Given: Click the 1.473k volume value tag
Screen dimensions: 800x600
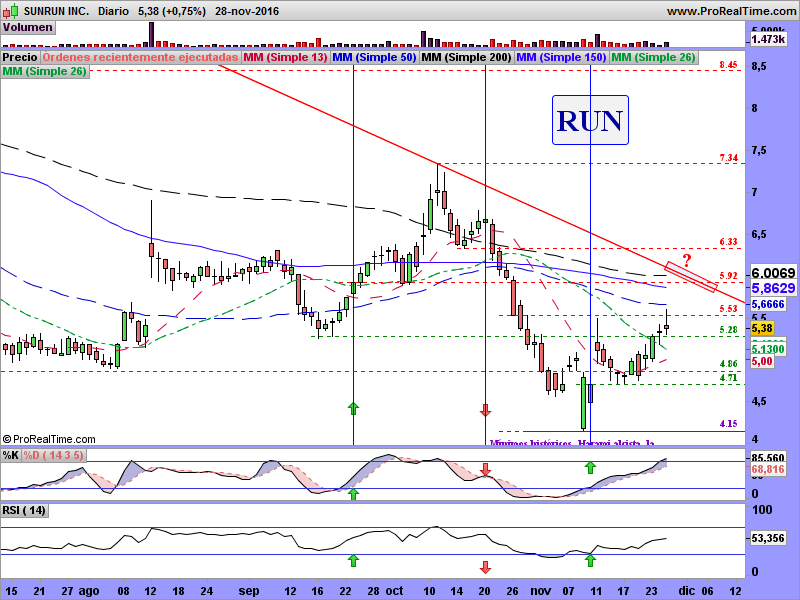Looking at the screenshot, I should pos(768,39).
